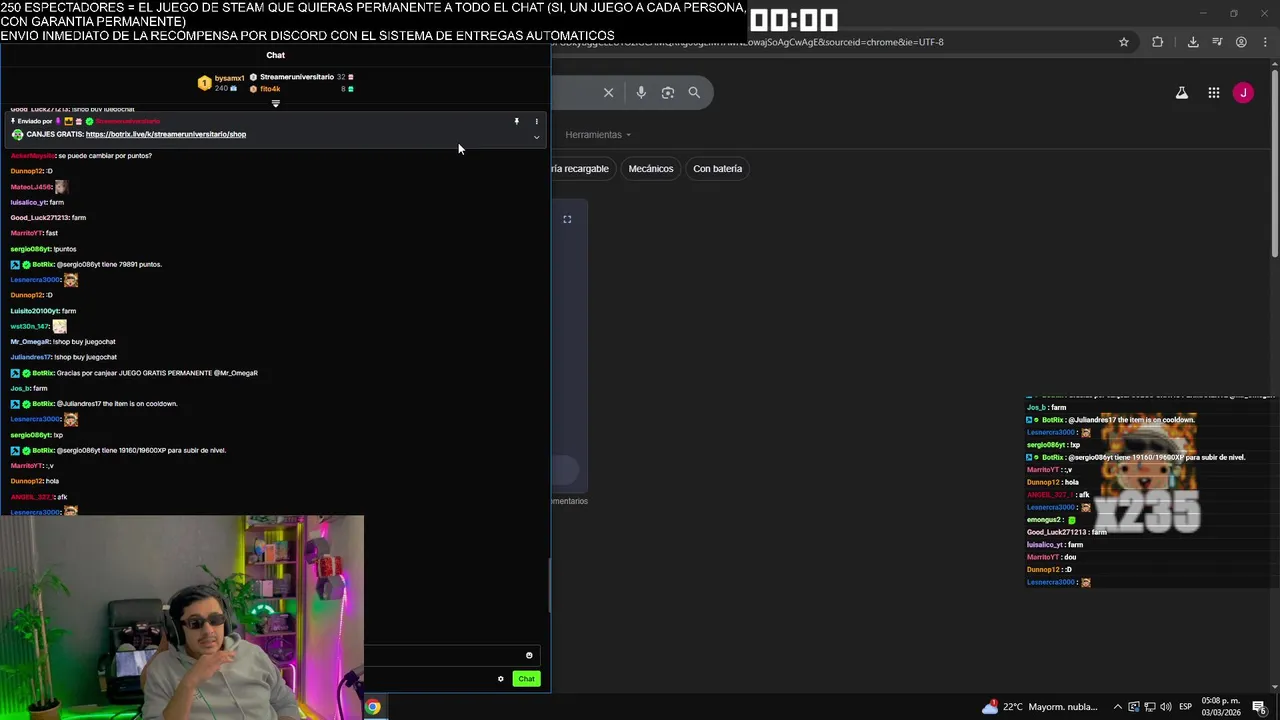
Task: Start Google voice search microphone
Action: tap(641, 92)
